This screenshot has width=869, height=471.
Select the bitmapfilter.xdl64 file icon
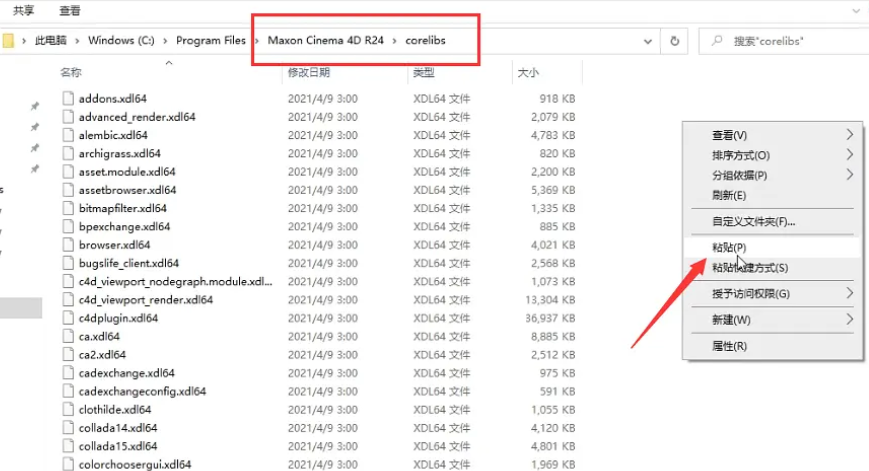point(68,208)
